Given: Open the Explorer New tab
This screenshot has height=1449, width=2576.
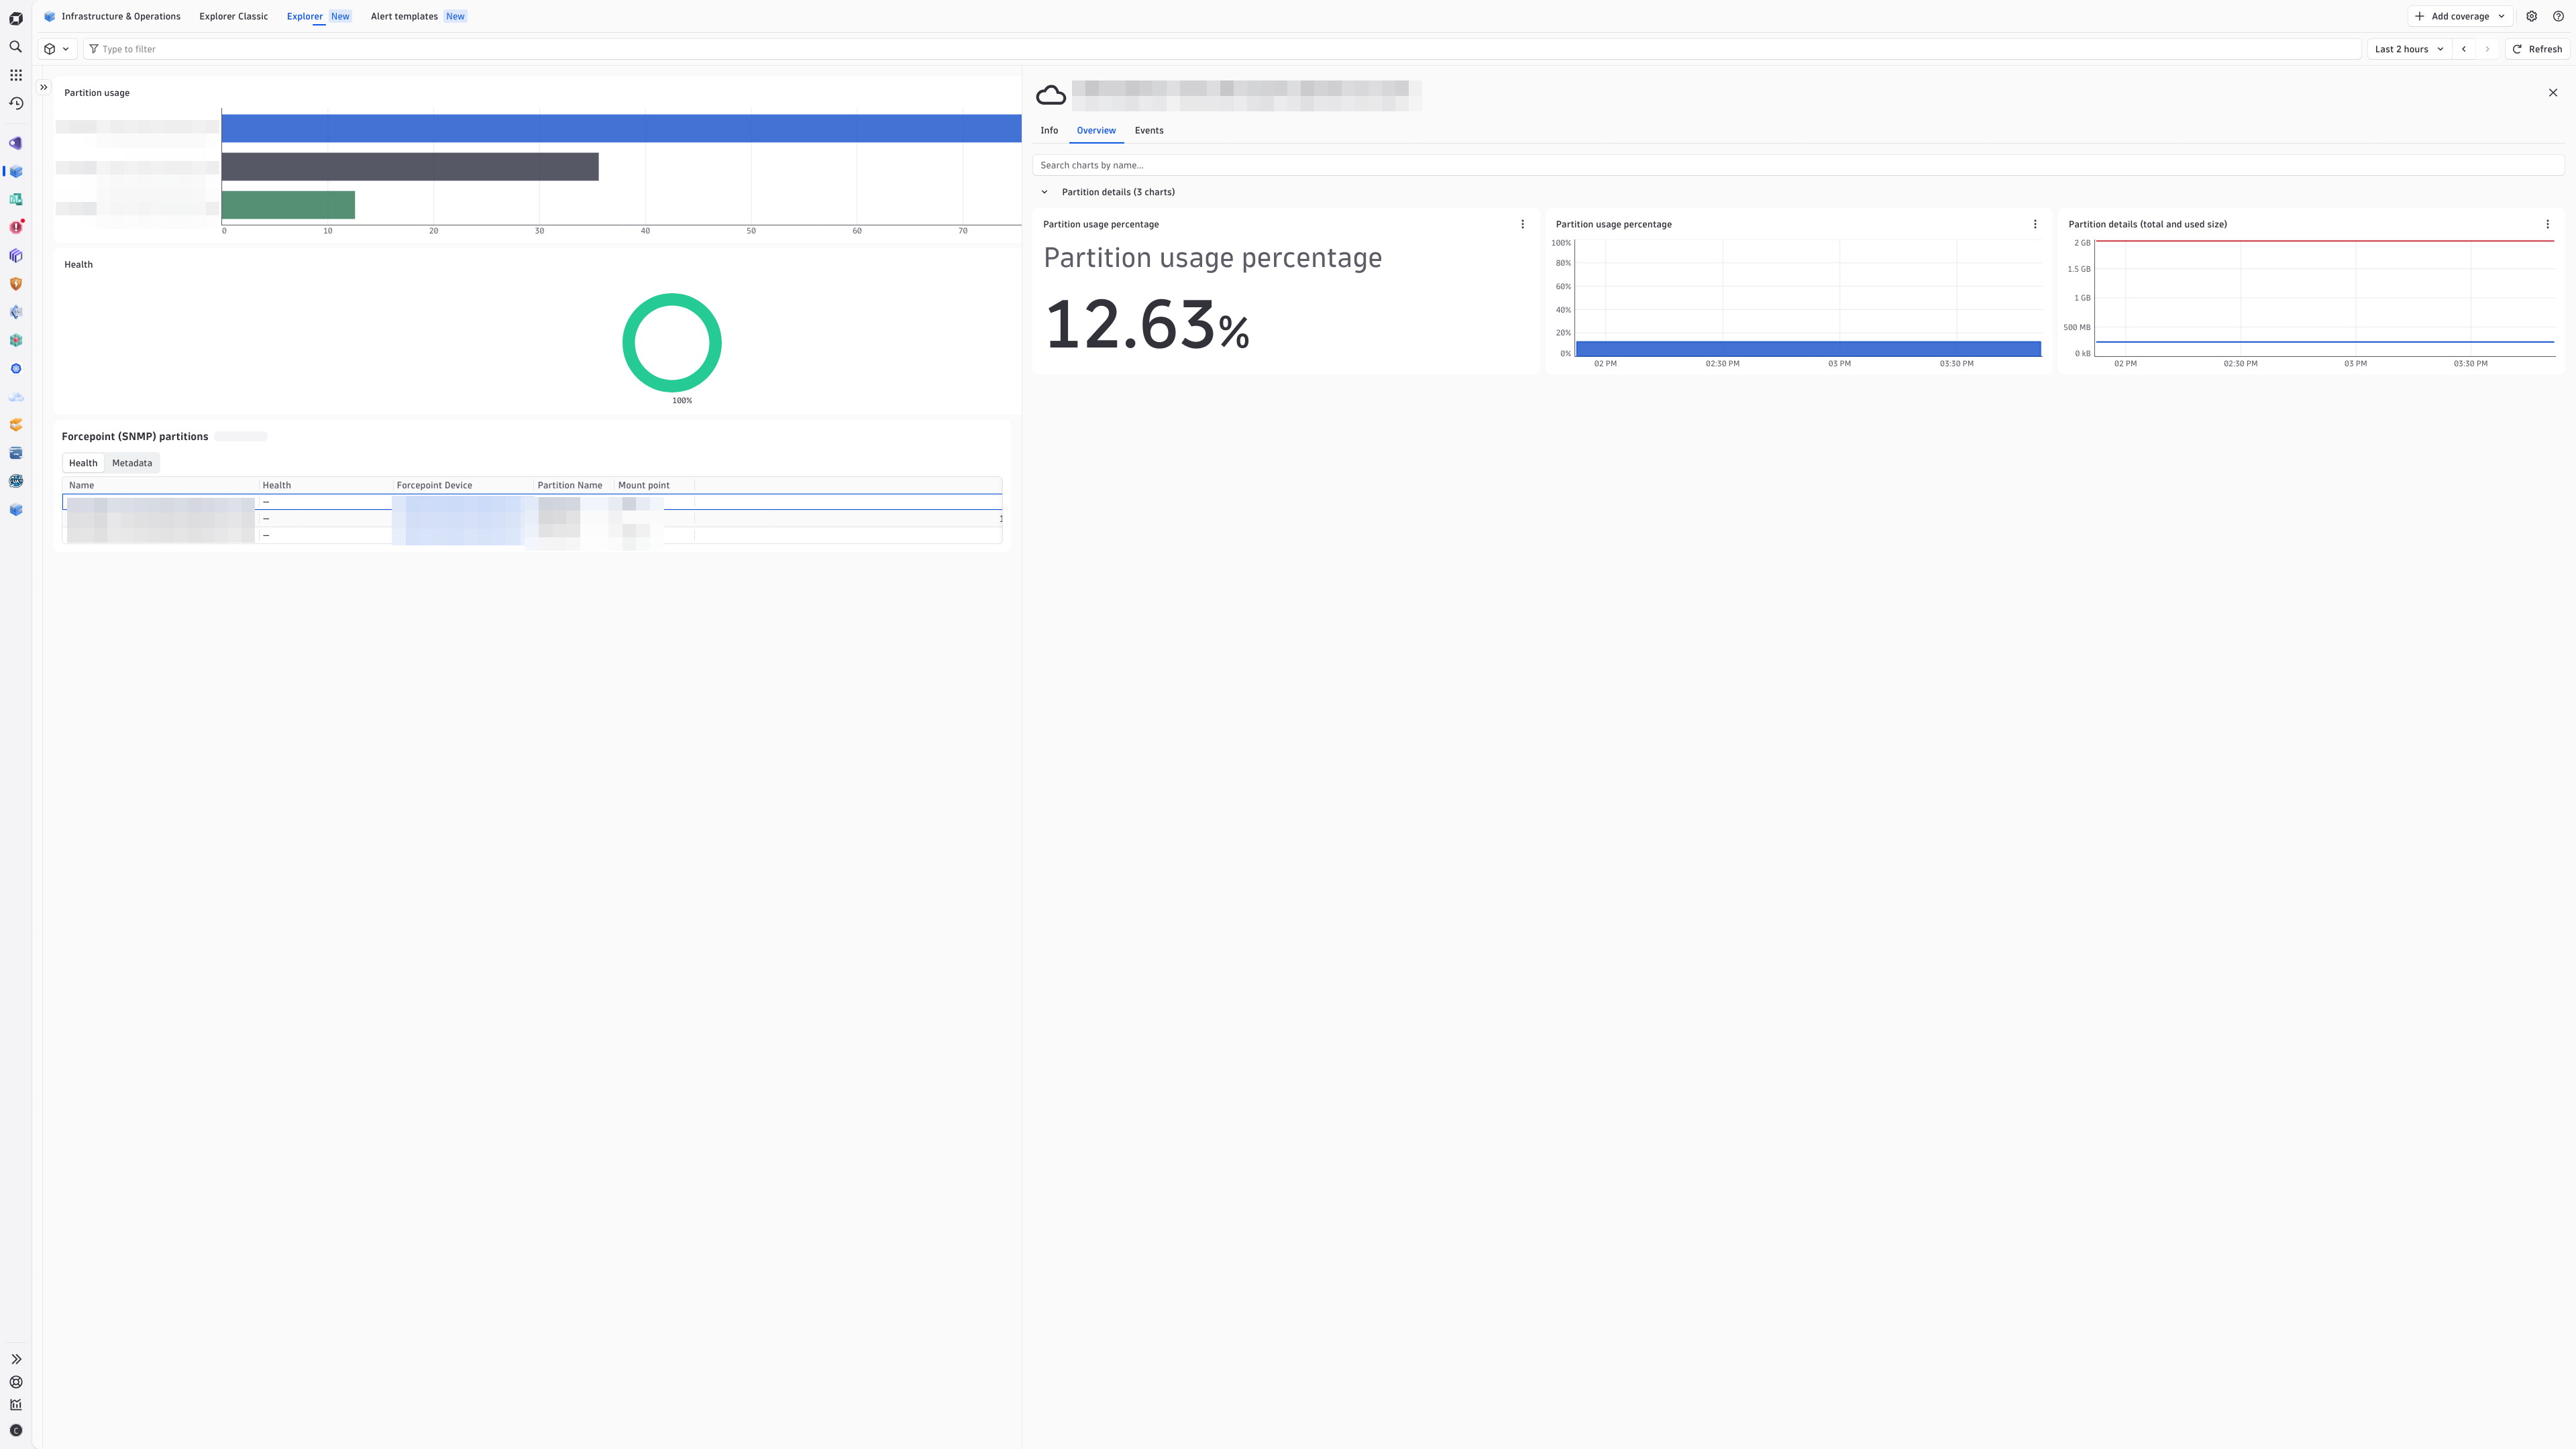Looking at the screenshot, I should 319,16.
